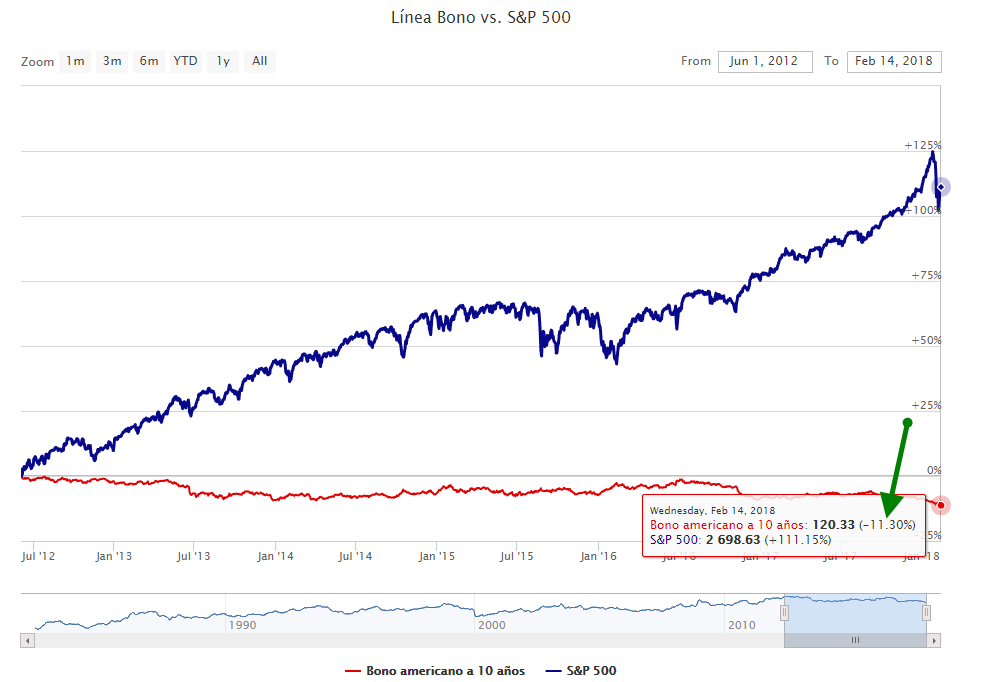The width and height of the screenshot is (988, 682).
Task: Click the scrollbar left arrow button
Action: tap(27, 640)
